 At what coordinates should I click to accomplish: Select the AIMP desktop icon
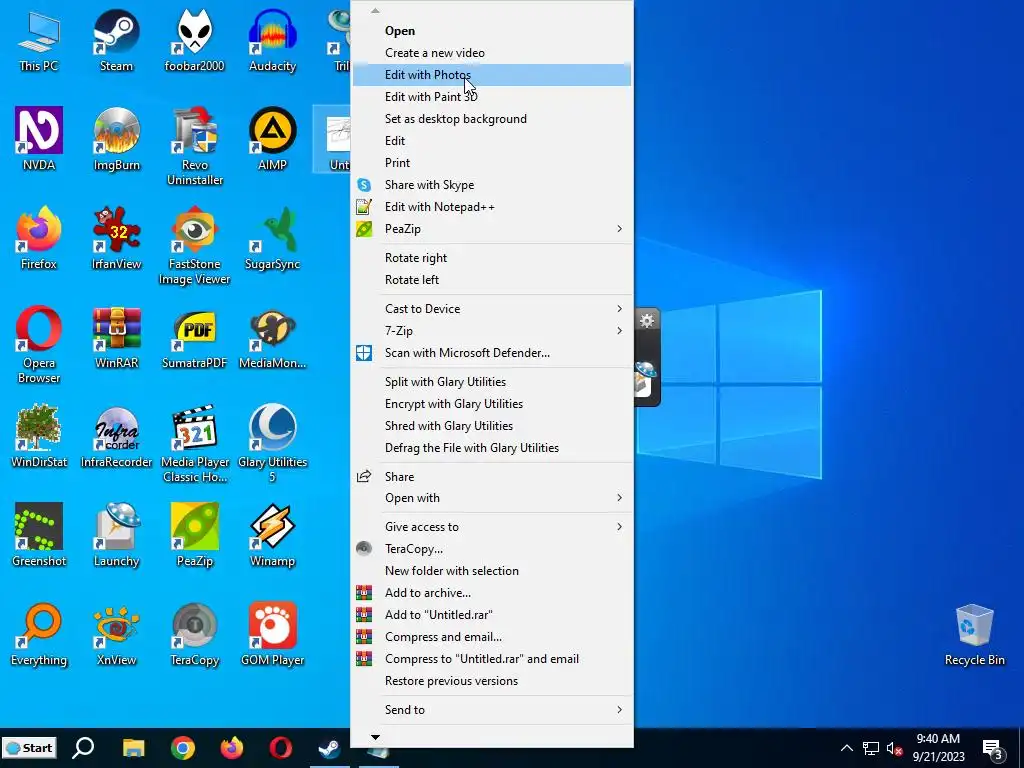point(272,139)
